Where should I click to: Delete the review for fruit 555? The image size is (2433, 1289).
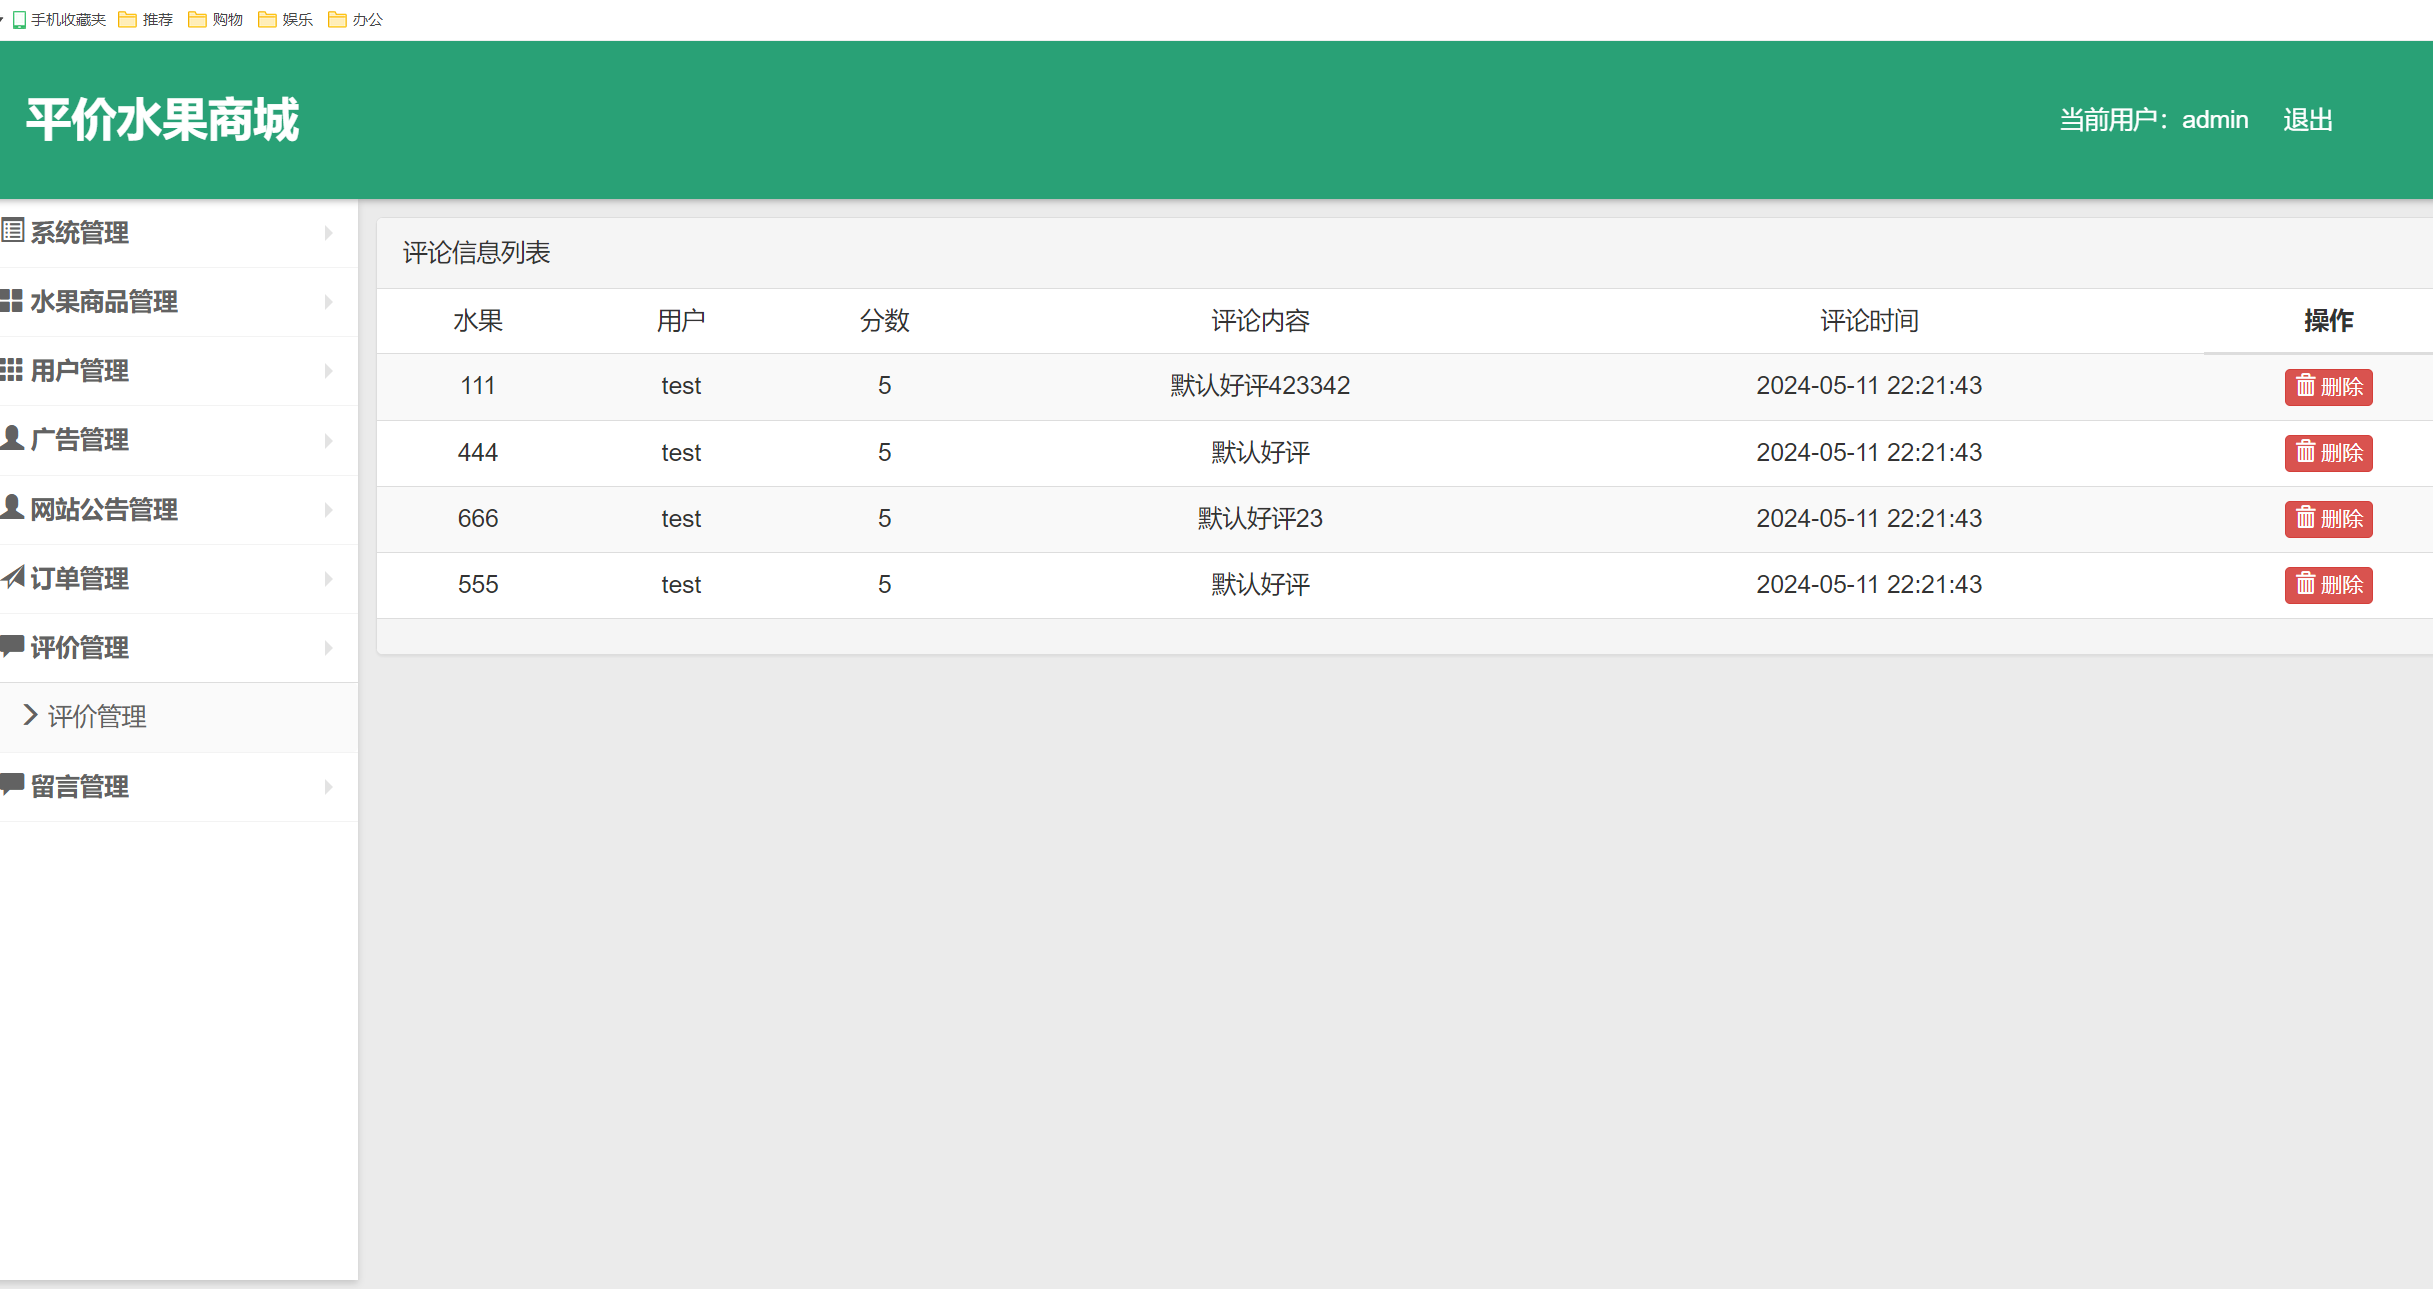[2328, 585]
